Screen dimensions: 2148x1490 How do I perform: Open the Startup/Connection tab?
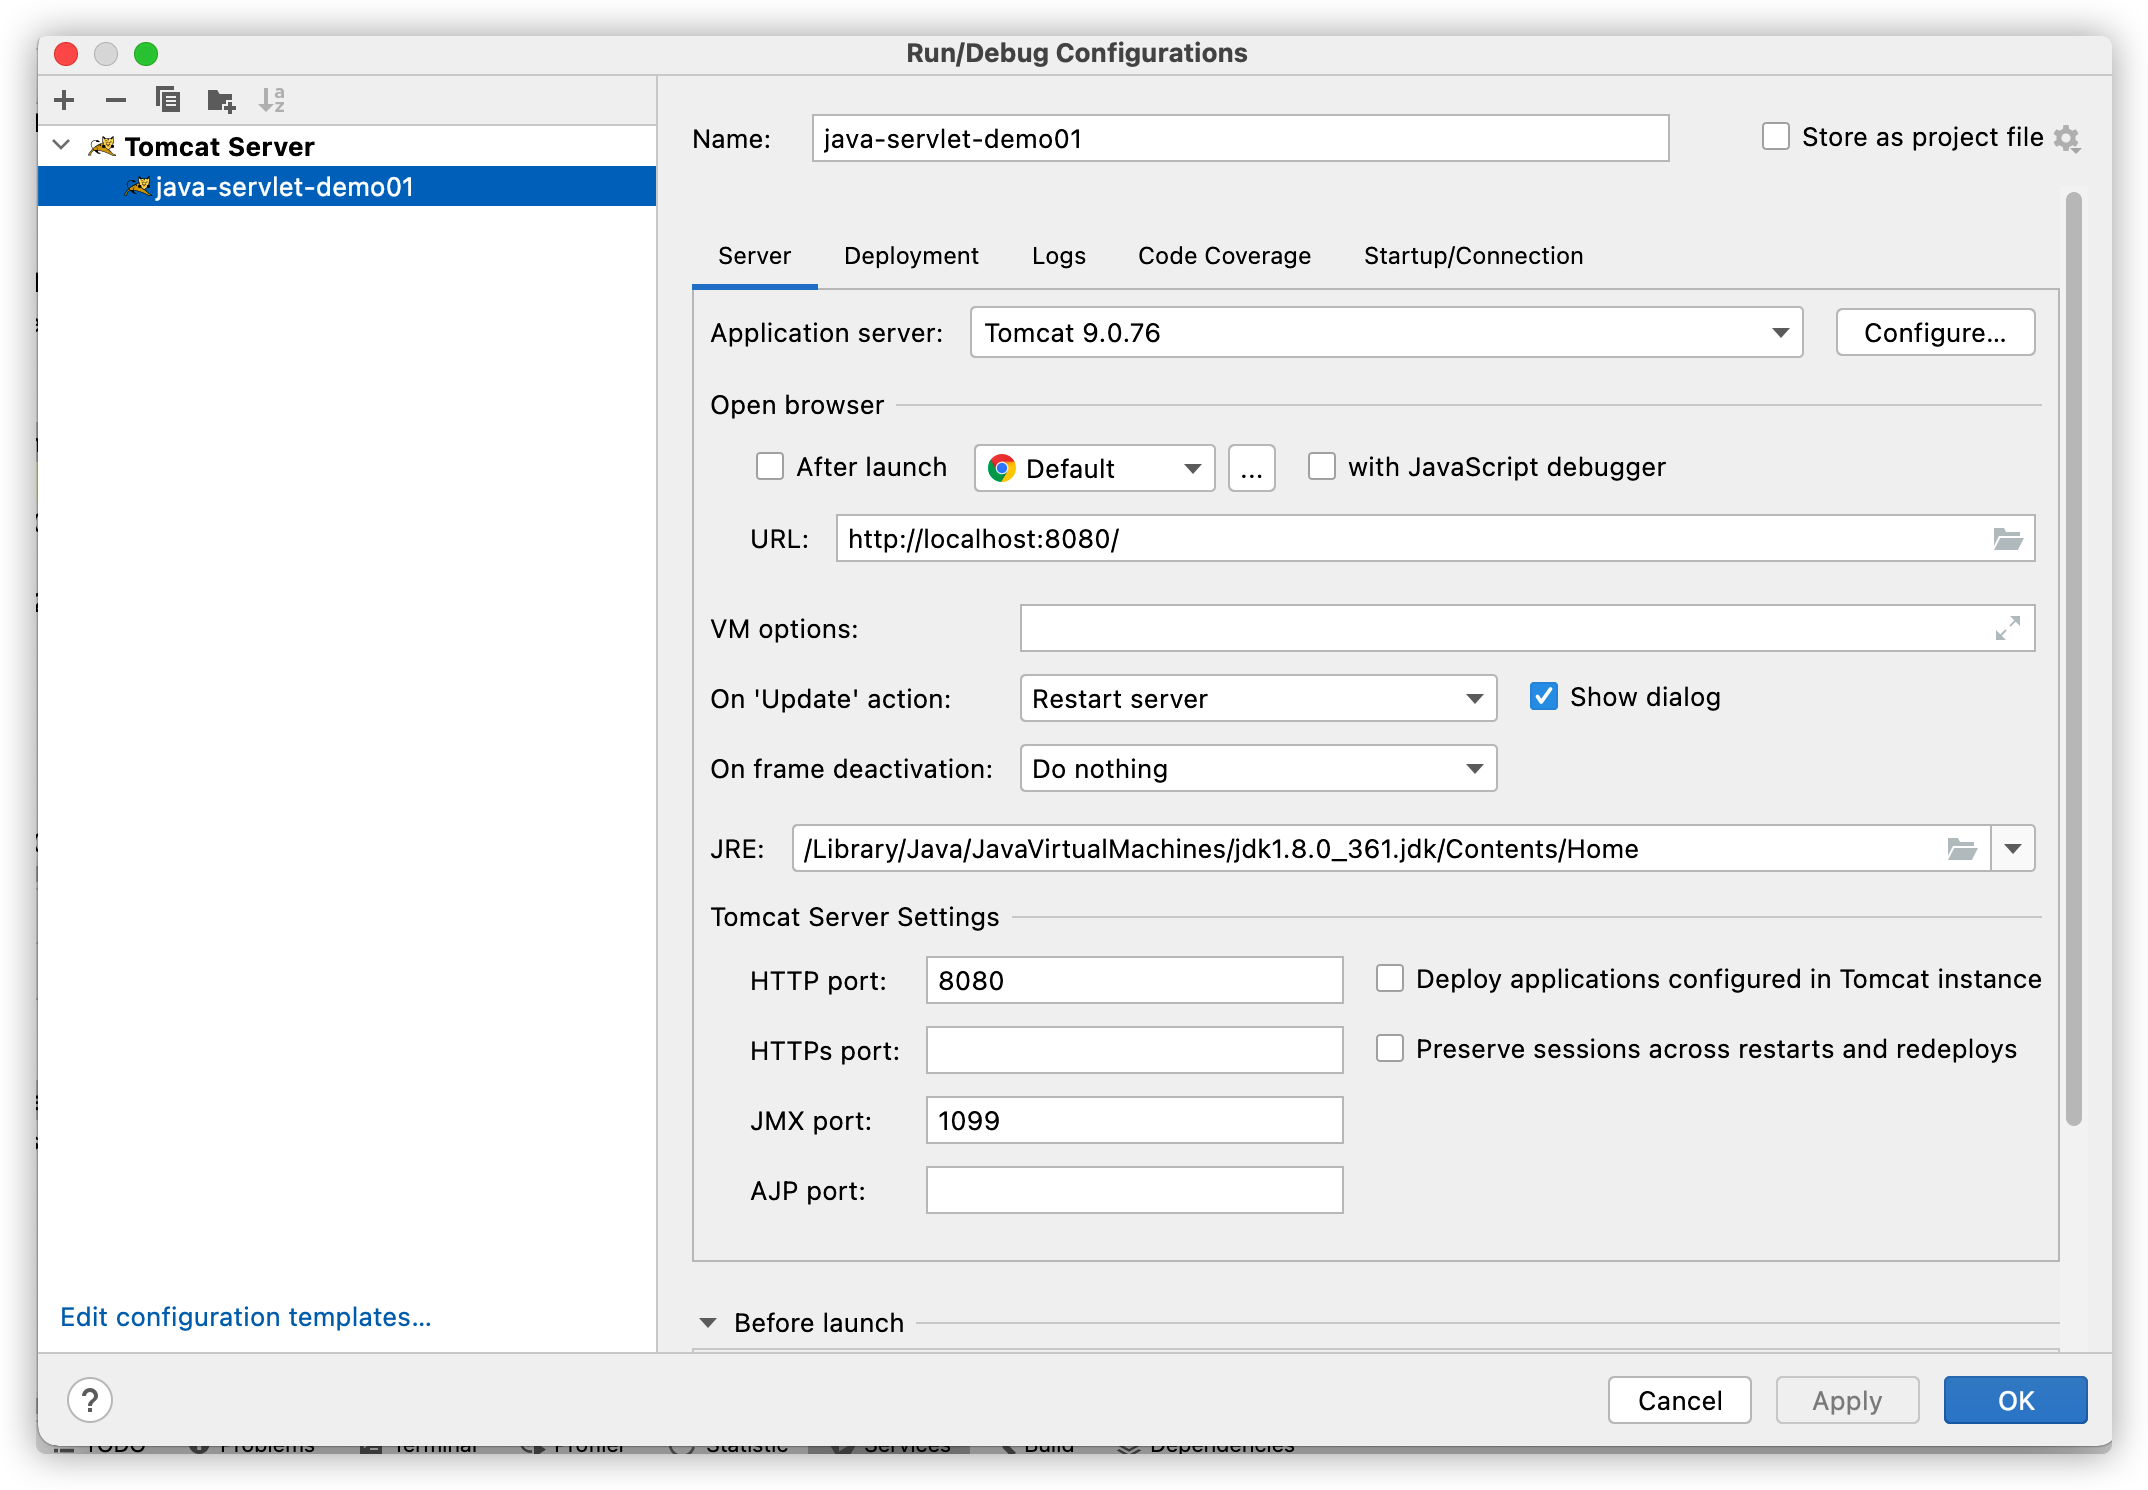coord(1473,256)
